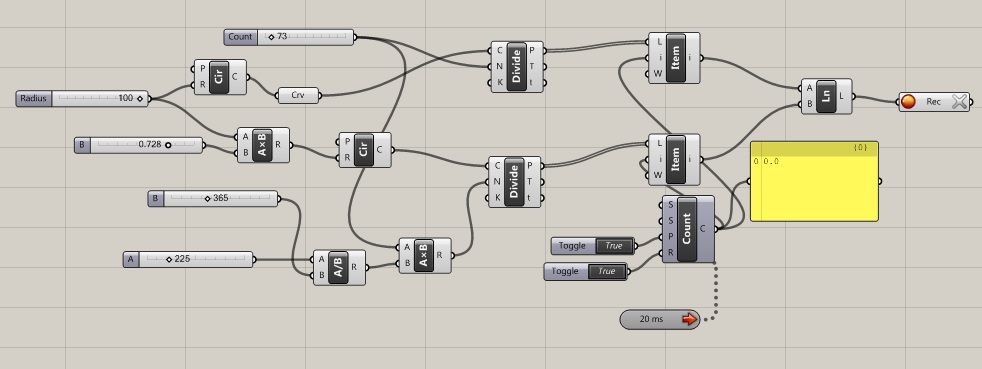982x369 pixels.
Task: Click the red record button on Rec
Action: 908,101
